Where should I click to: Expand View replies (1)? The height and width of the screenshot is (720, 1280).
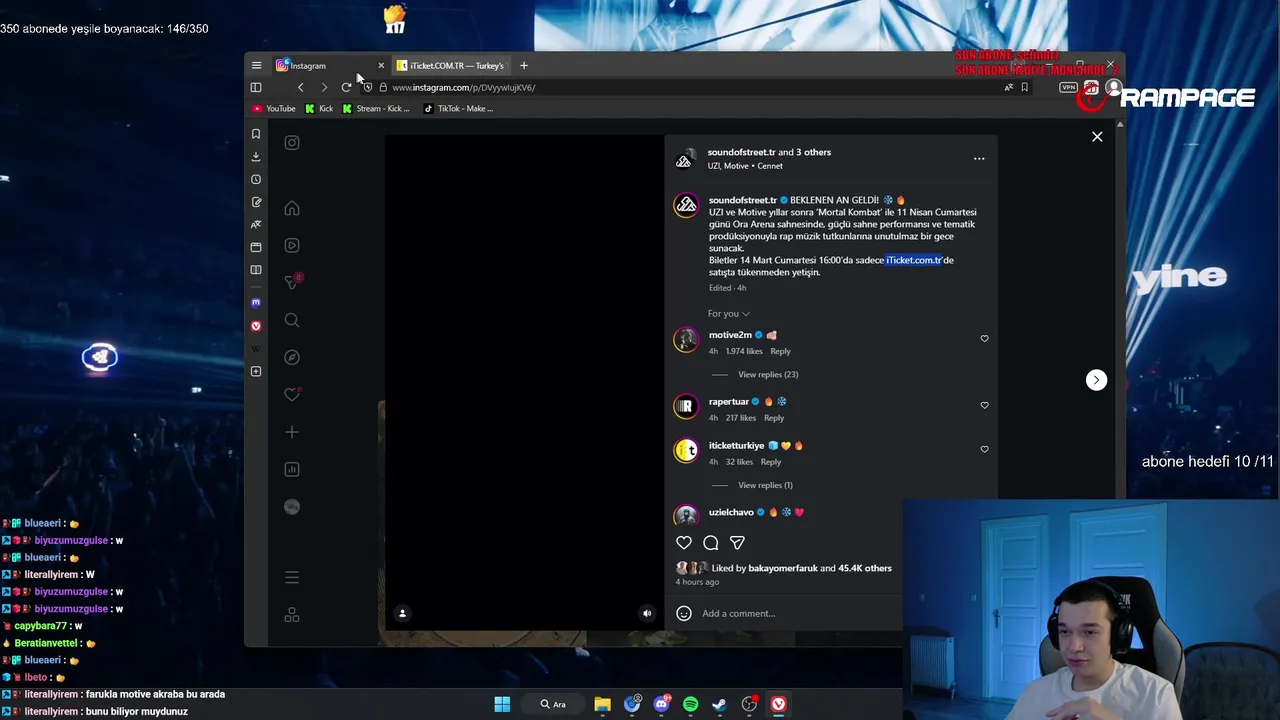click(765, 486)
